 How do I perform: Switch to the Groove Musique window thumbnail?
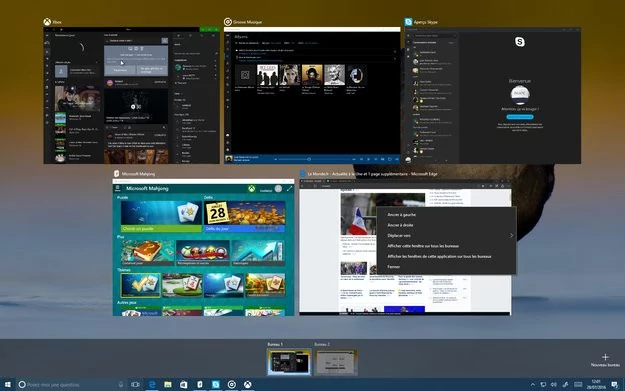tap(312, 95)
